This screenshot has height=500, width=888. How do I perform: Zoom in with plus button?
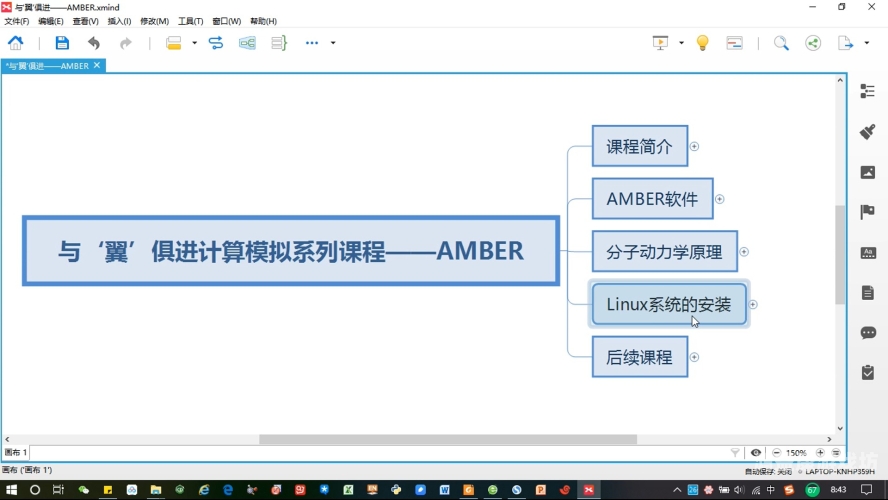click(x=820, y=452)
